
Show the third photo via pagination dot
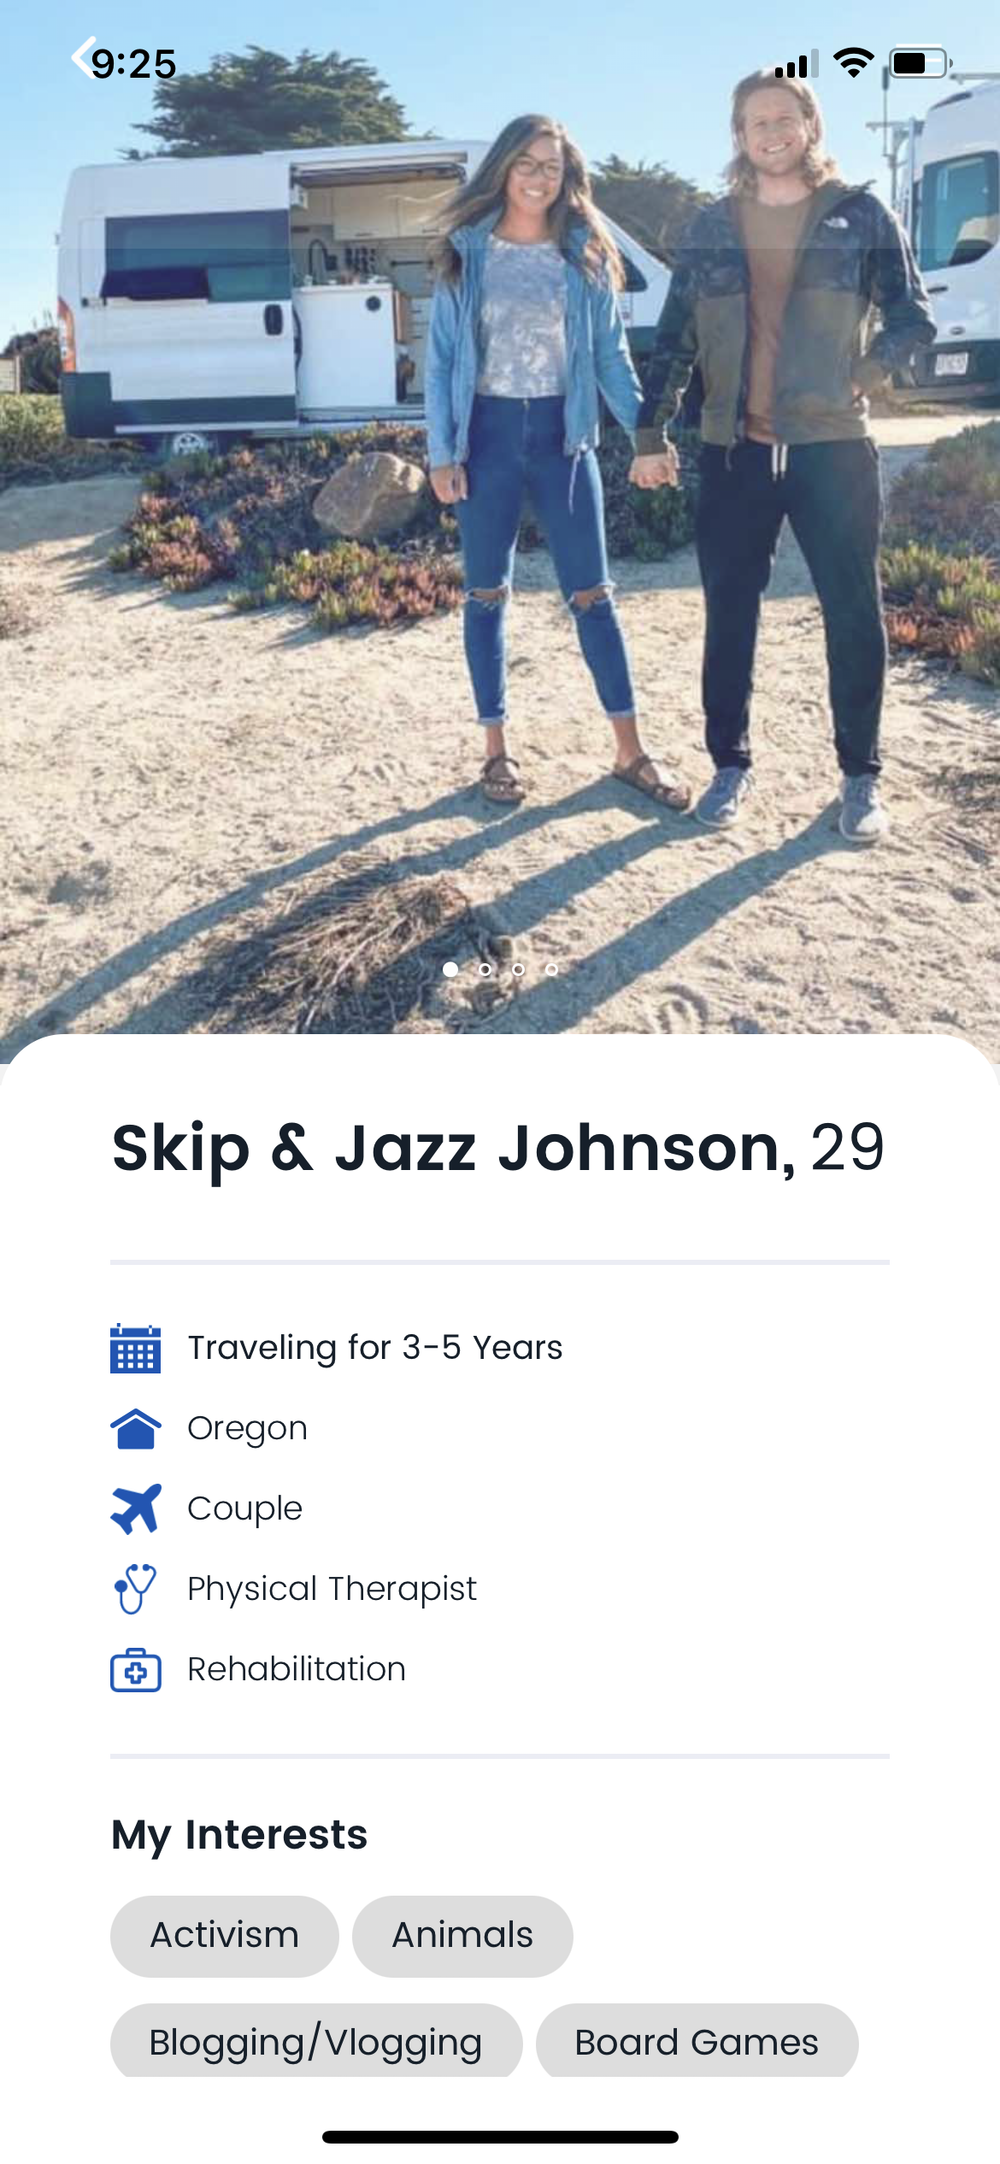(x=518, y=969)
